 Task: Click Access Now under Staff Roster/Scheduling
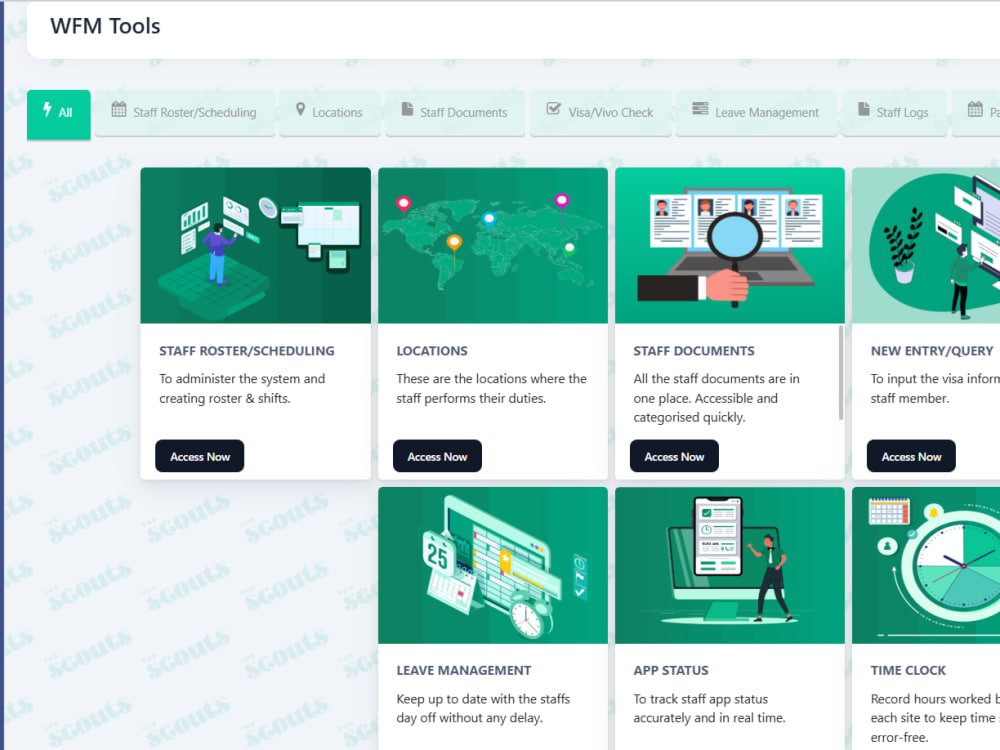point(200,456)
